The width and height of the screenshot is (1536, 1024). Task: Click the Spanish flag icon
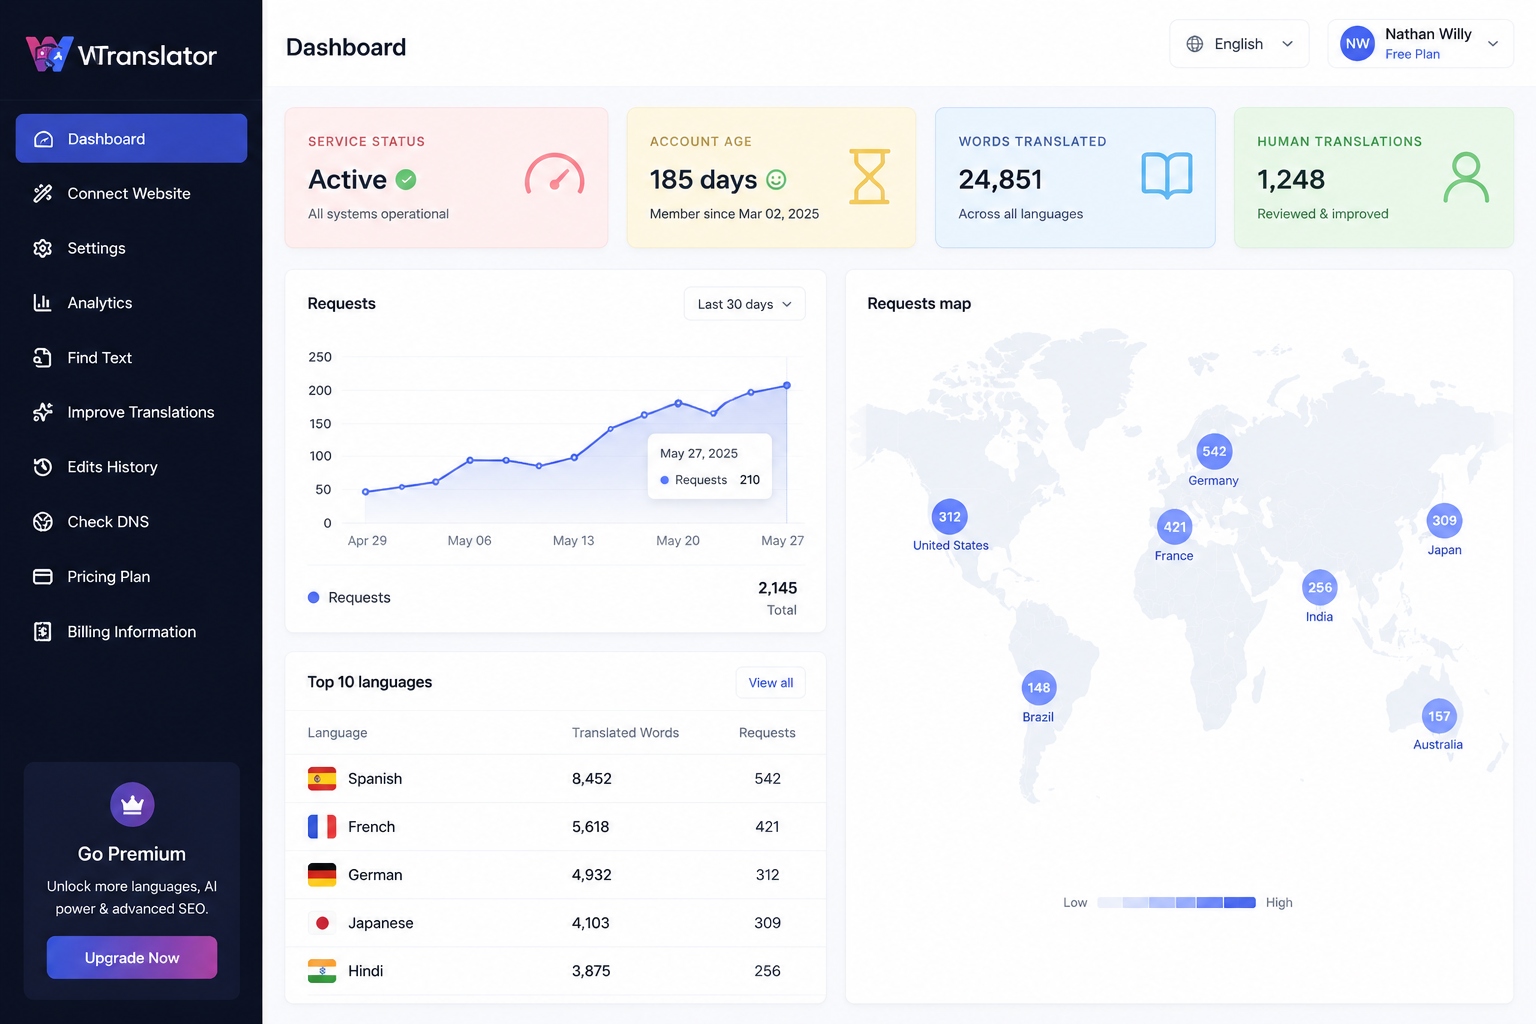coord(322,779)
